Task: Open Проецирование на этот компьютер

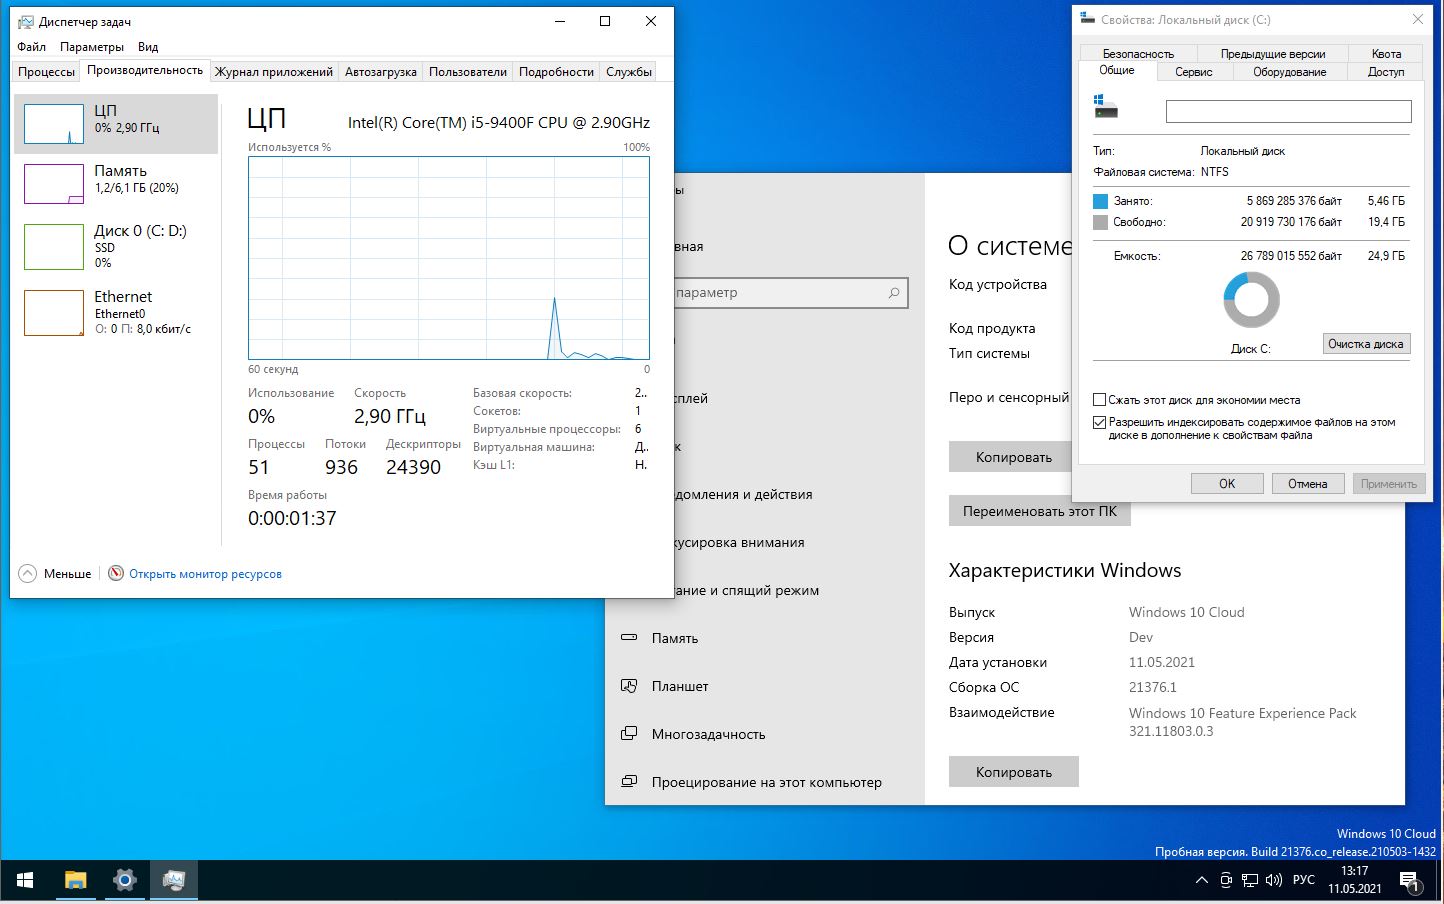Action: click(767, 782)
